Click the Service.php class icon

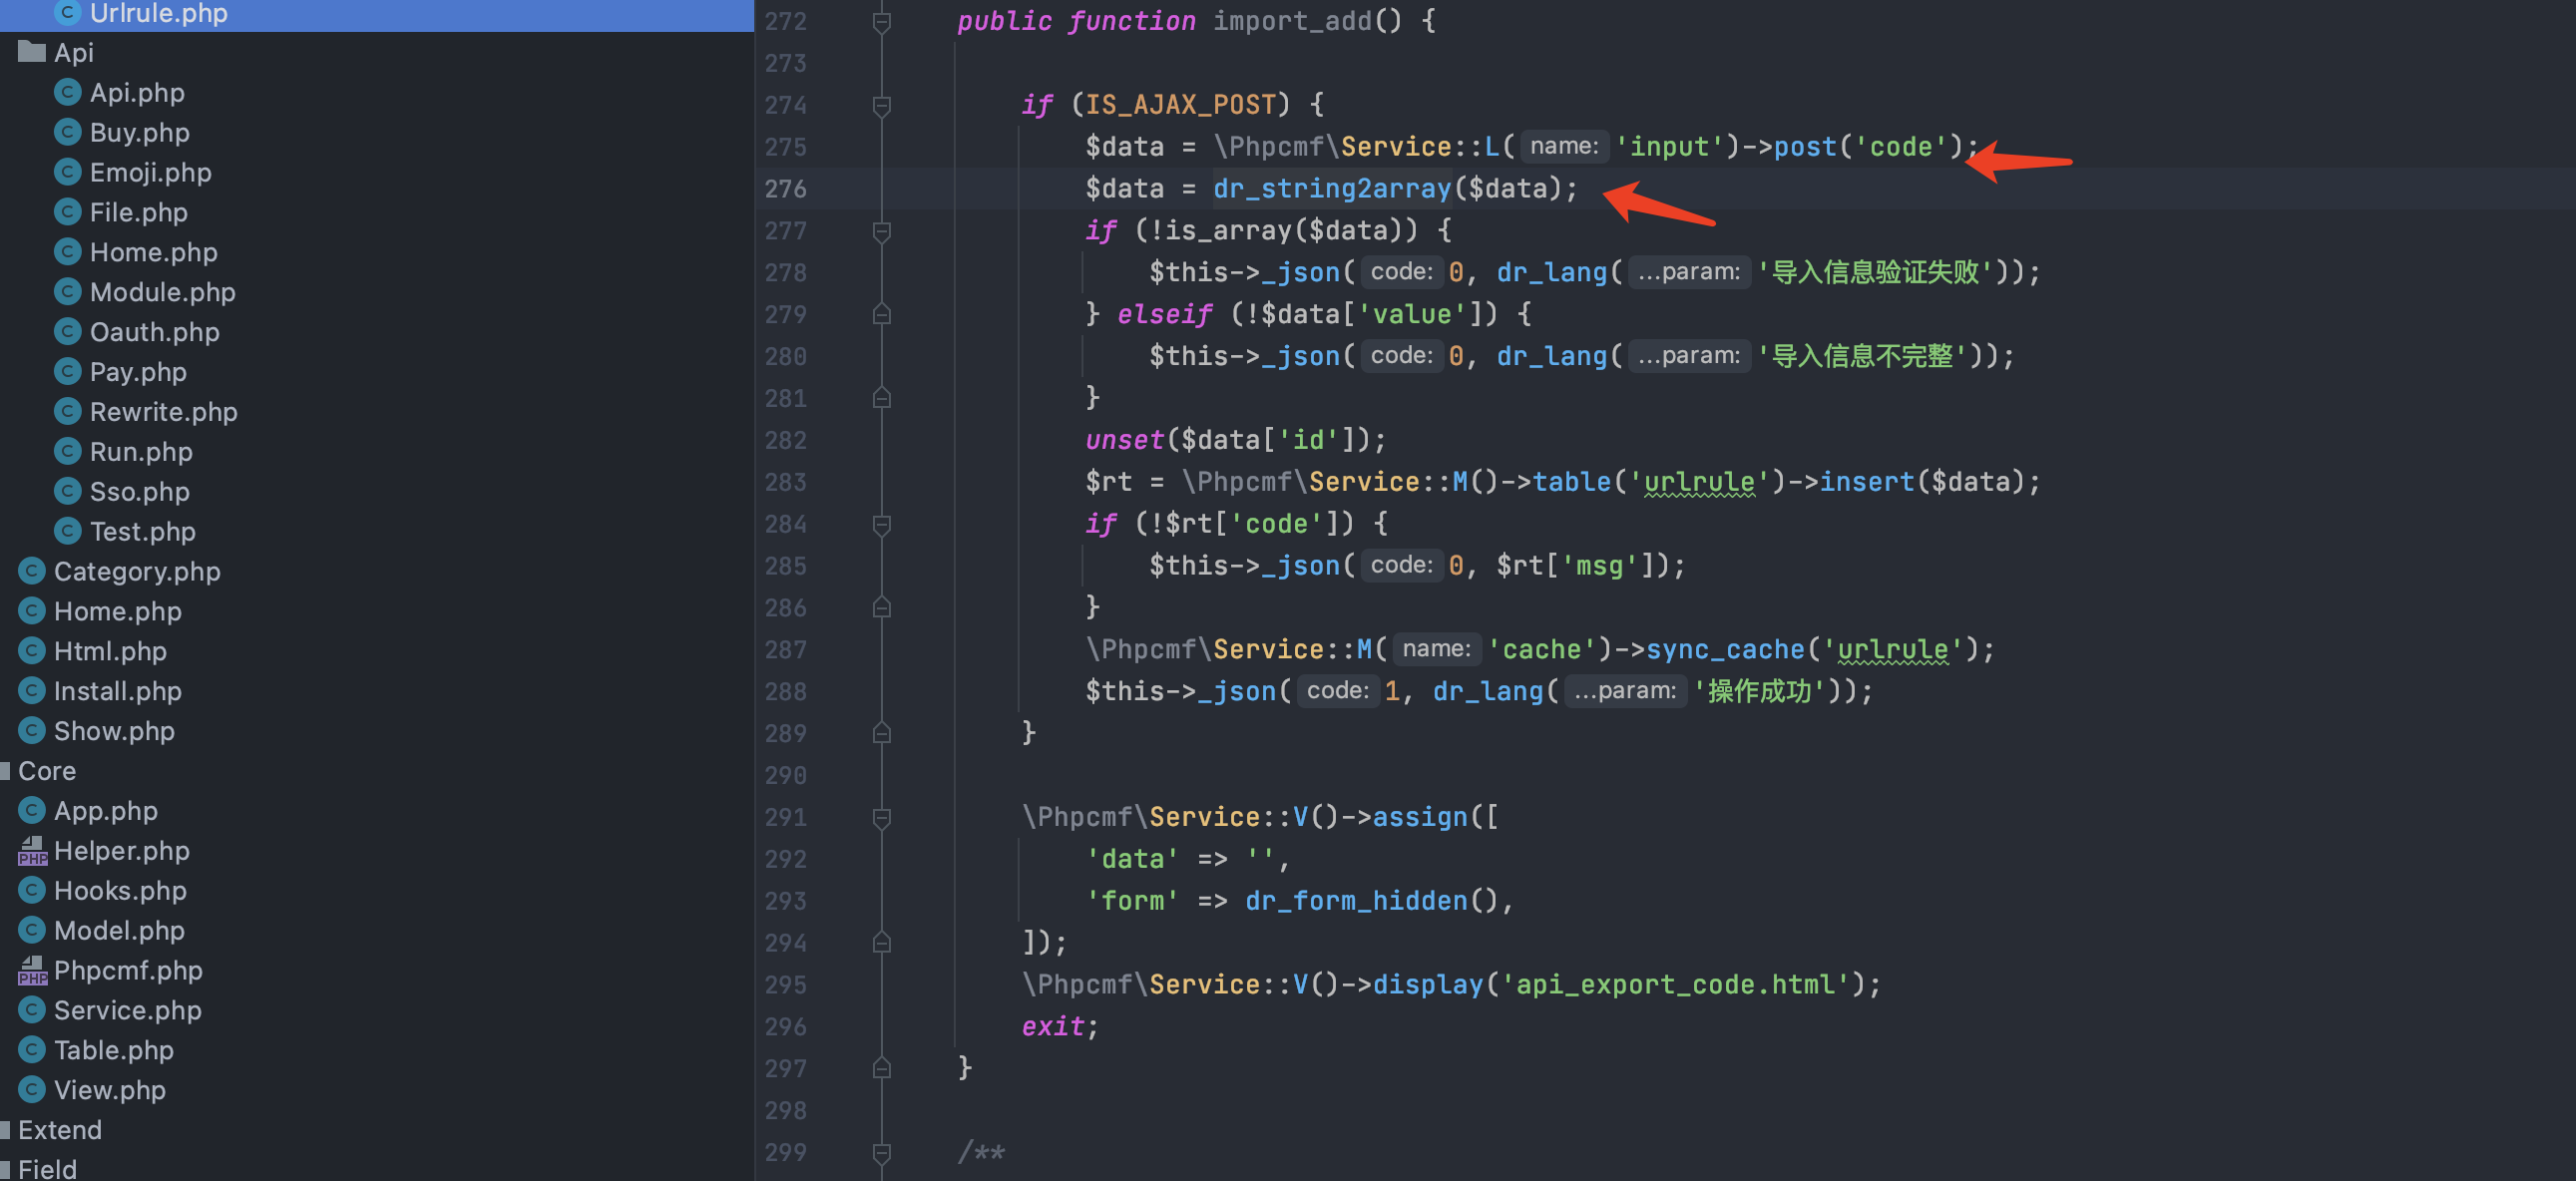tap(32, 1010)
